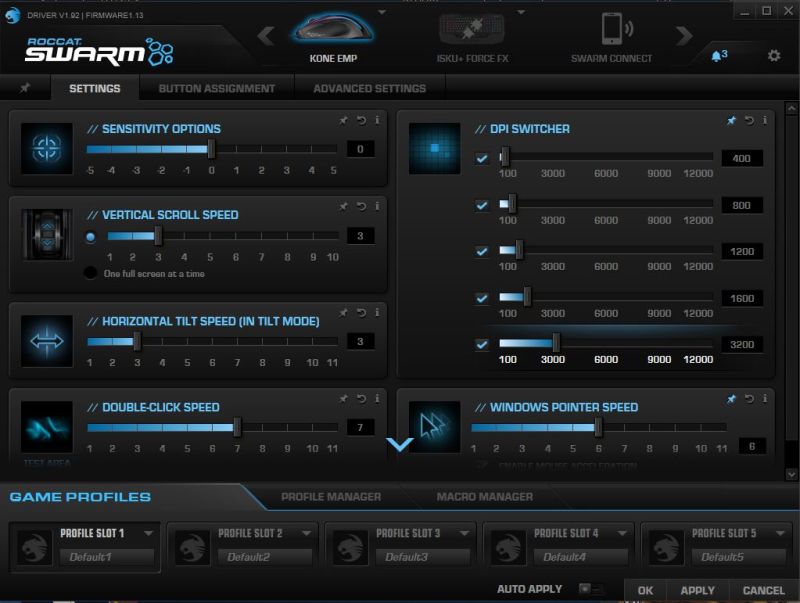Expand more settings with the blue chevron
The image size is (800, 603).
pos(400,444)
